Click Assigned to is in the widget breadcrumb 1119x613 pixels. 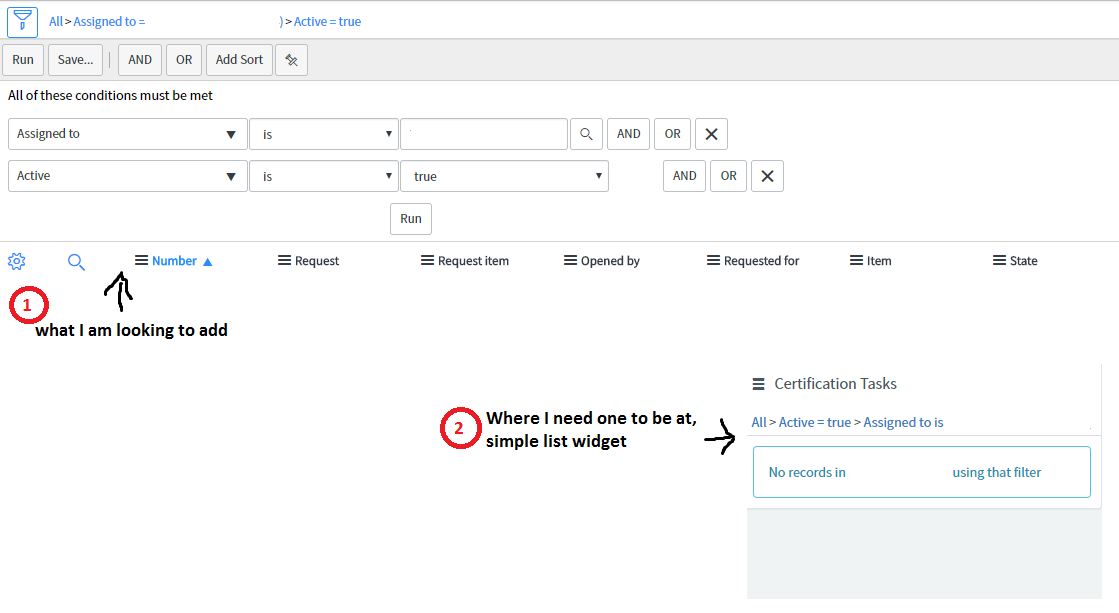click(902, 422)
